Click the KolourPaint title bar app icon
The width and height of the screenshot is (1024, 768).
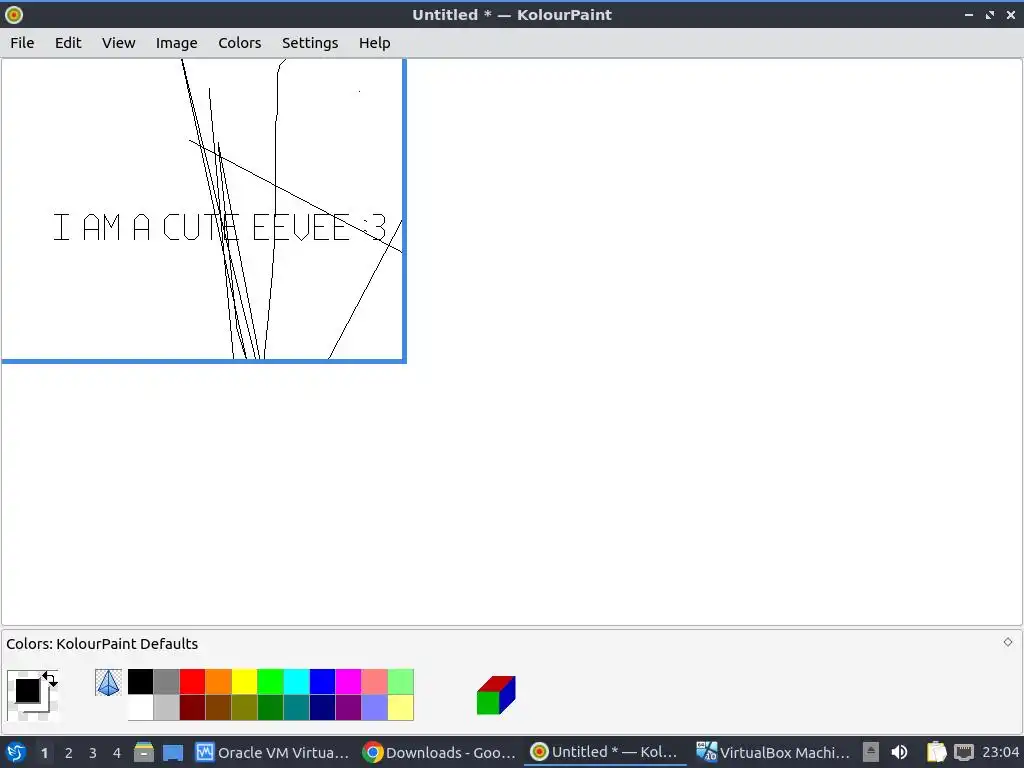tap(14, 14)
